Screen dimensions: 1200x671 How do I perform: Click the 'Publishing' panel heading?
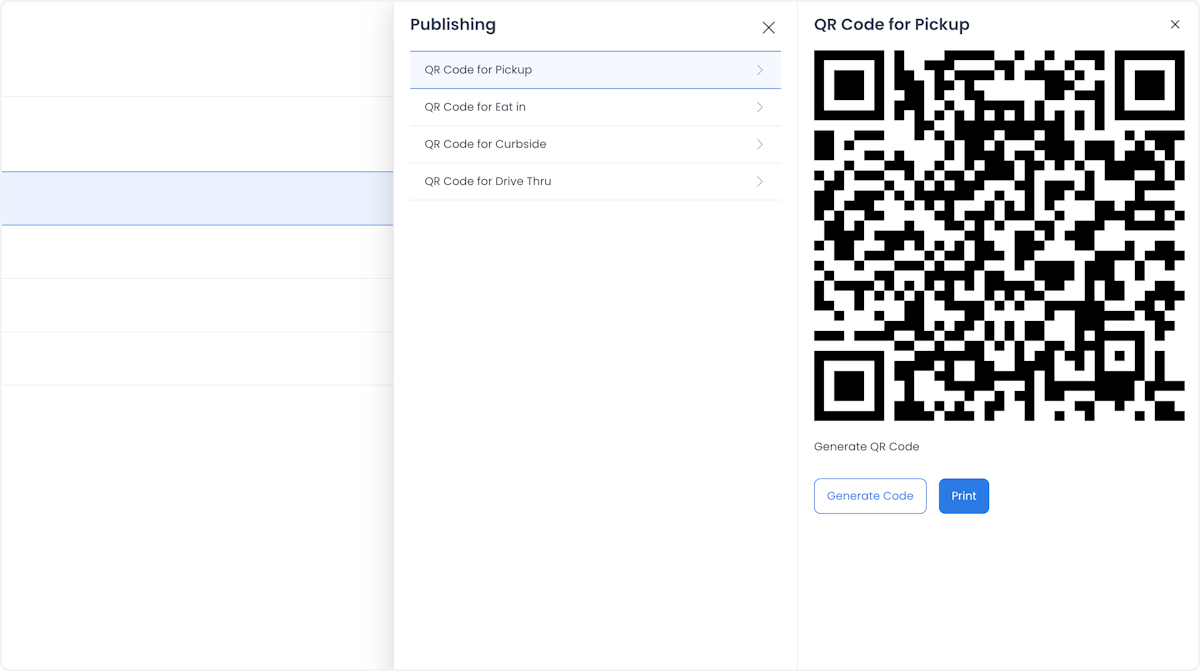pos(453,25)
